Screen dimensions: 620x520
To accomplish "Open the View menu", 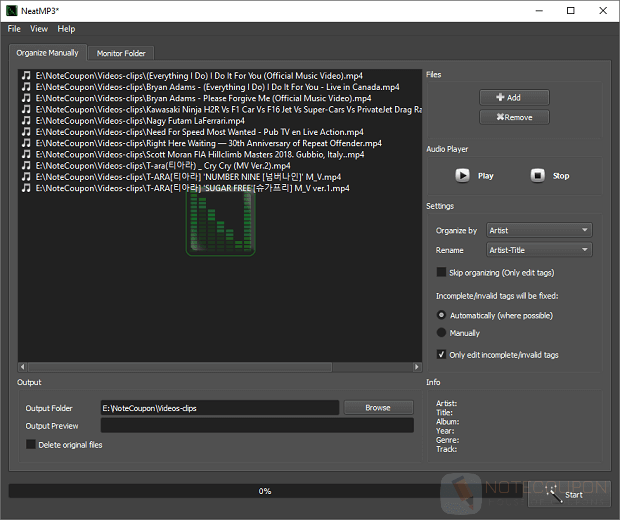I will [39, 29].
